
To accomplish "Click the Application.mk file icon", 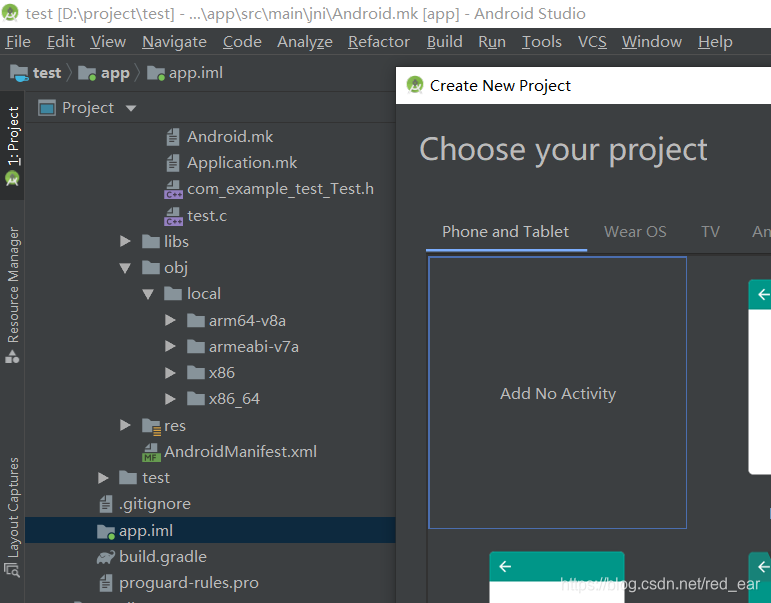I will (173, 163).
